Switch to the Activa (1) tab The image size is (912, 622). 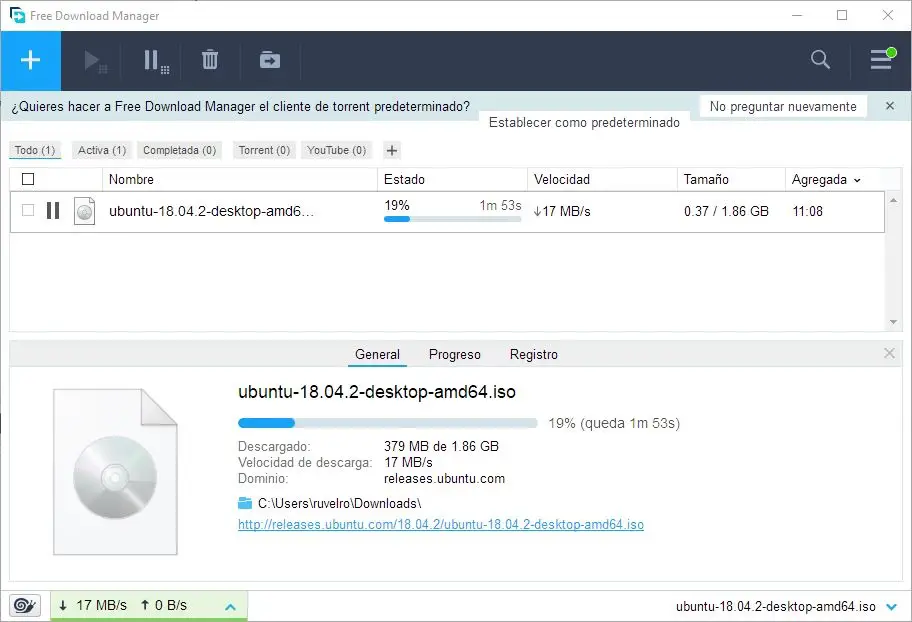click(x=102, y=150)
